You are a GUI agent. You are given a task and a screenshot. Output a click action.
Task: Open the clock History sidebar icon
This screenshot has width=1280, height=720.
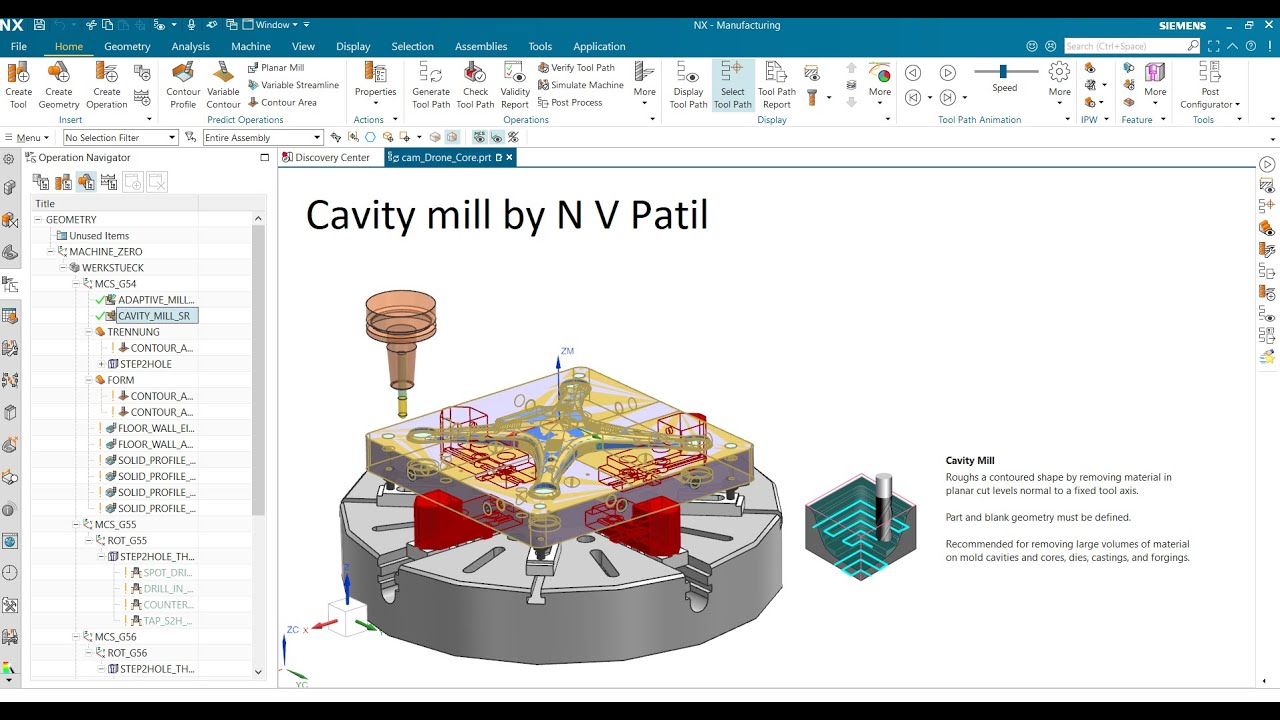[10, 573]
